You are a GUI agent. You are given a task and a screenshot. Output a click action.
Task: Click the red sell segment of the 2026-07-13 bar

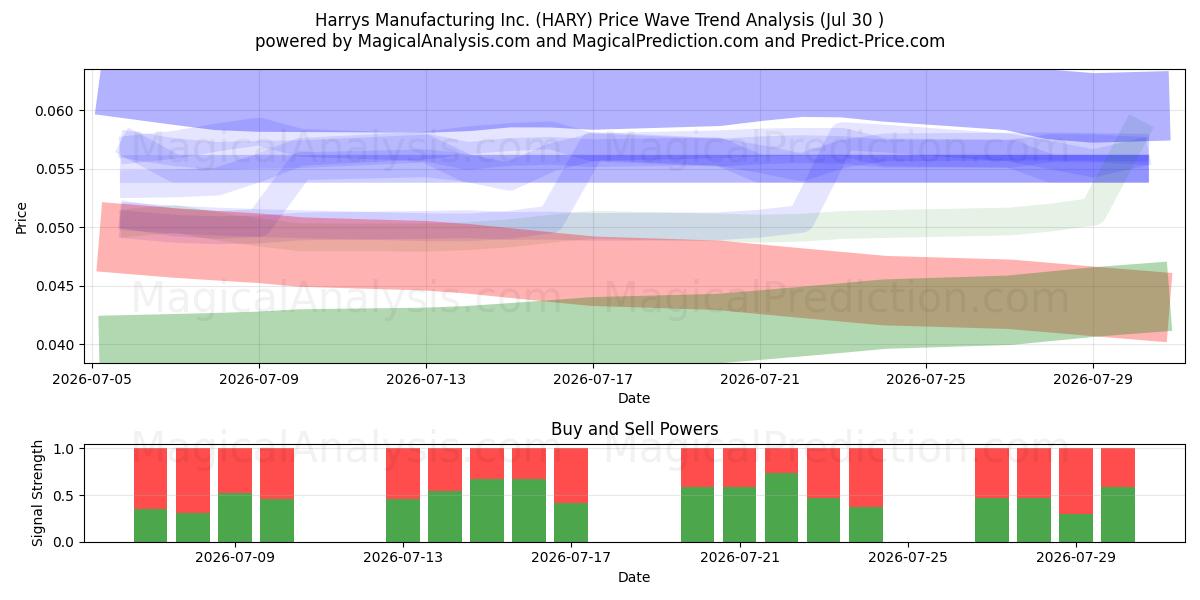coord(403,474)
